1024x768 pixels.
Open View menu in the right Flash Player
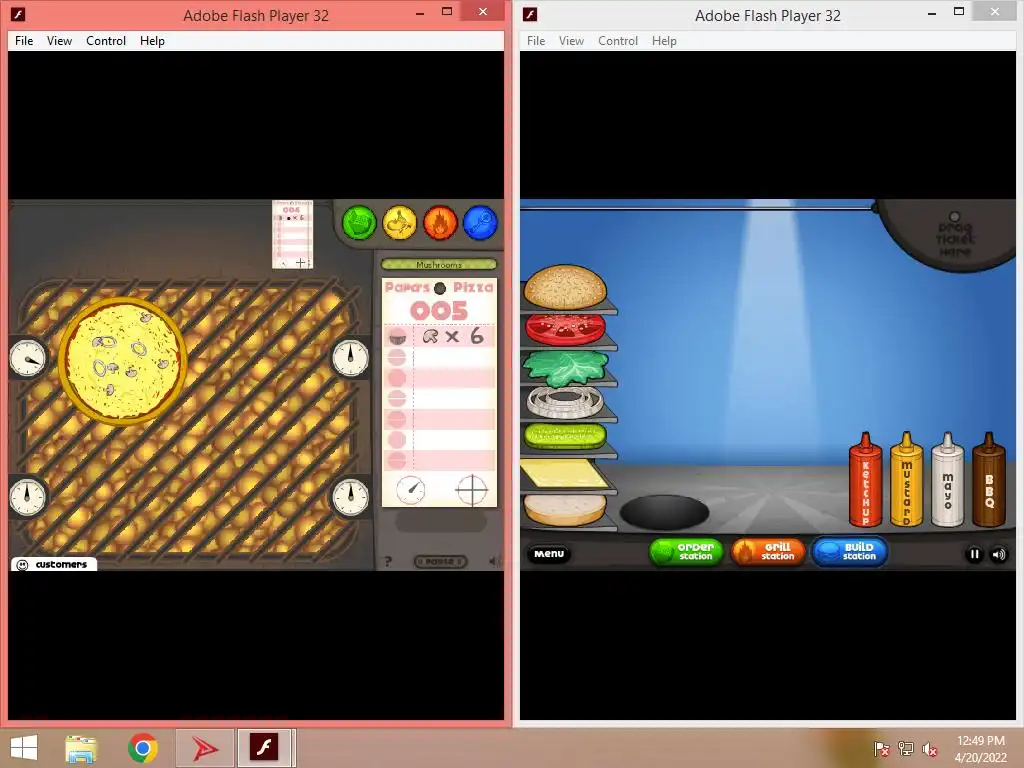pos(571,40)
